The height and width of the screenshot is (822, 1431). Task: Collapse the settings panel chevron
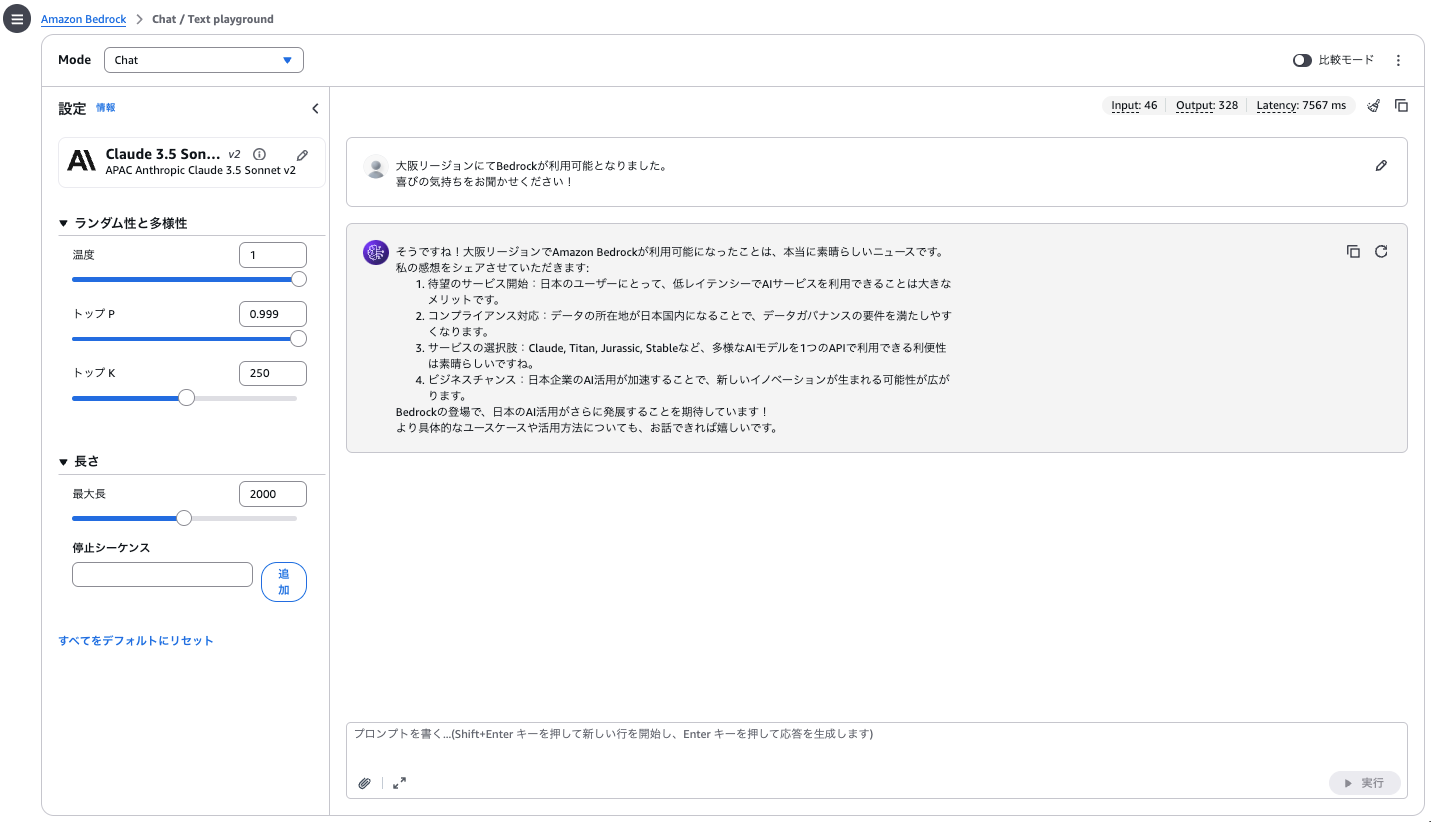pyautogui.click(x=315, y=108)
